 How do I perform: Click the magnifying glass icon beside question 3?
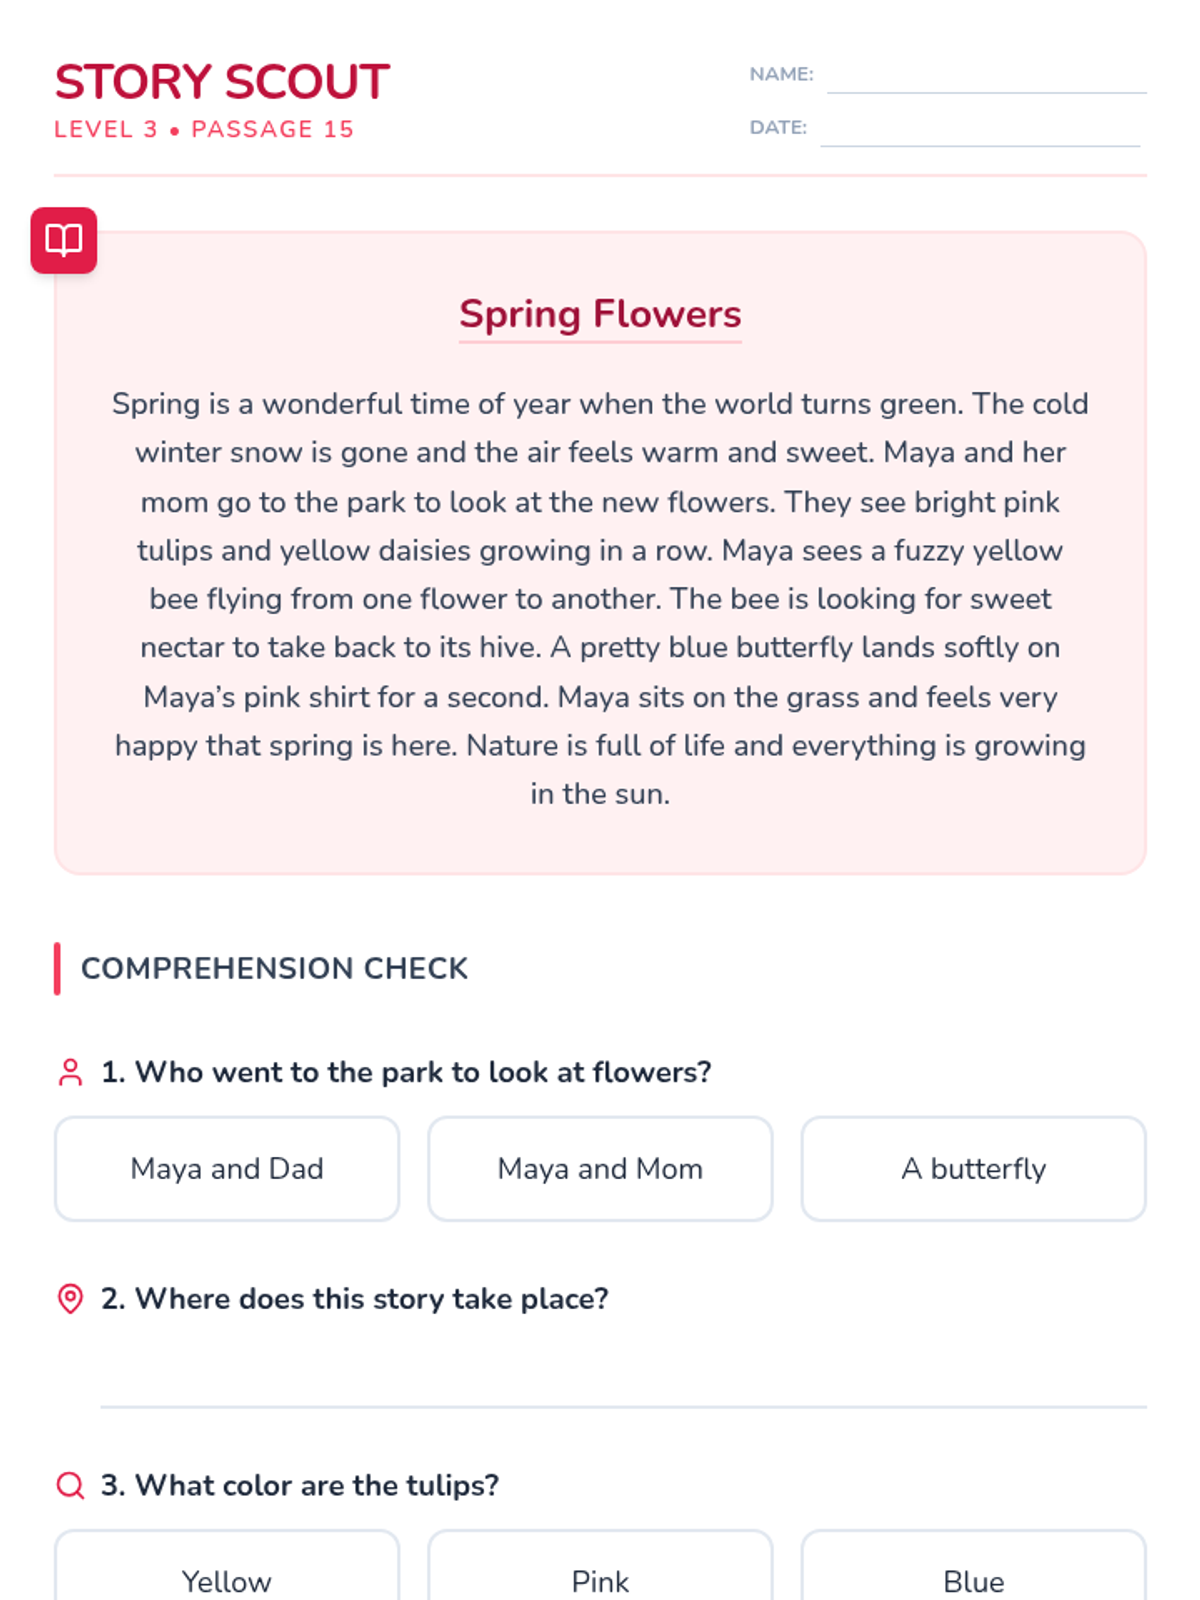tap(70, 1485)
